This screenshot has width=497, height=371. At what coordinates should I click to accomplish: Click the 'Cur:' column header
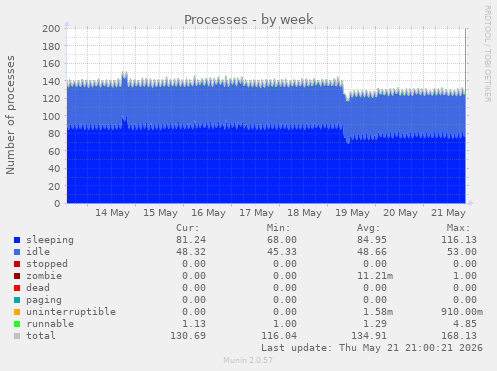pos(188,228)
